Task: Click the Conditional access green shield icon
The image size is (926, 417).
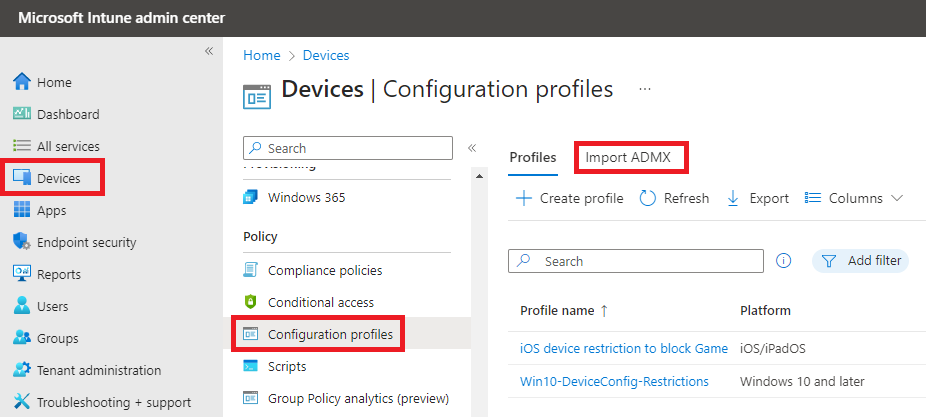Action: (x=251, y=302)
